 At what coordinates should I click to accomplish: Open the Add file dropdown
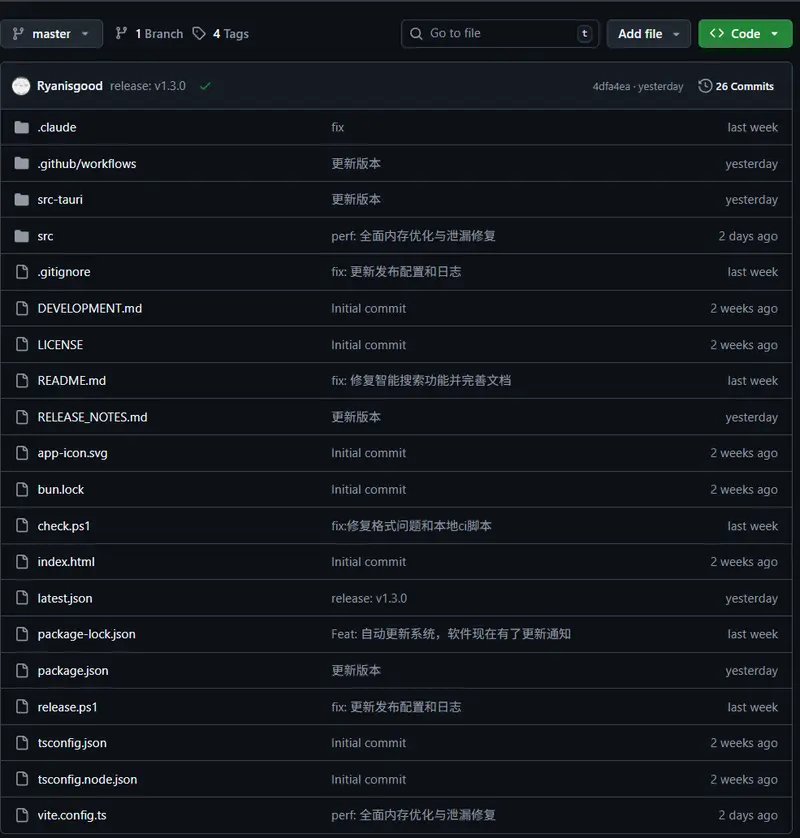pos(648,33)
